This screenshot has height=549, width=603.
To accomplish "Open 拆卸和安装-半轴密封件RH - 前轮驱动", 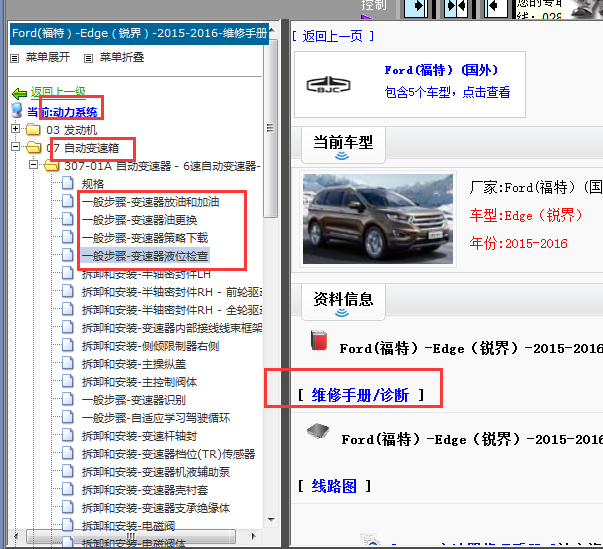I will [172, 292].
